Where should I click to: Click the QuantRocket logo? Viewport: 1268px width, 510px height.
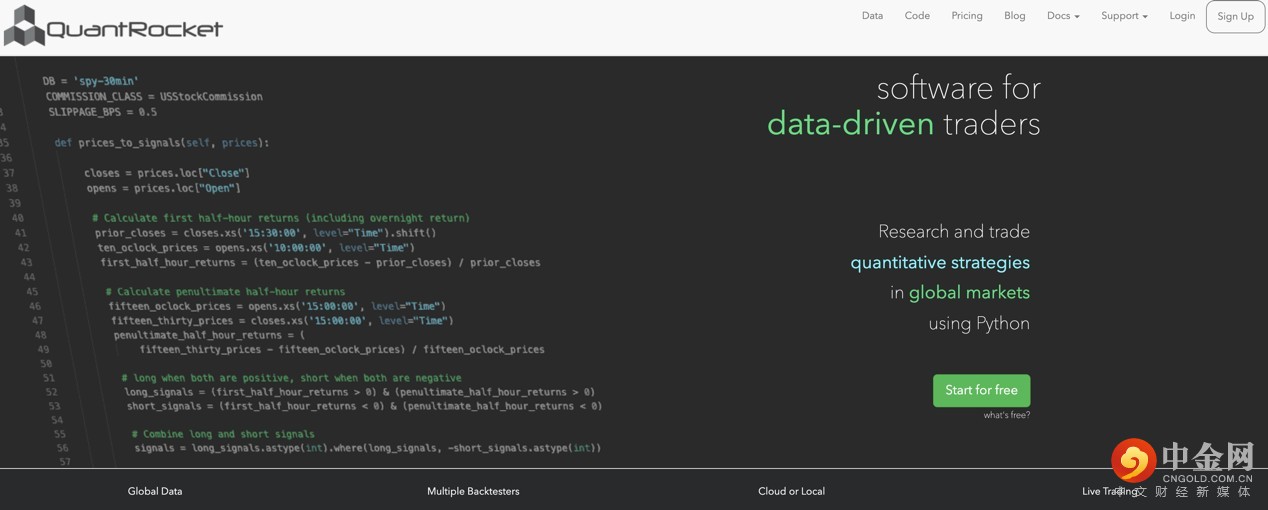click(x=113, y=26)
